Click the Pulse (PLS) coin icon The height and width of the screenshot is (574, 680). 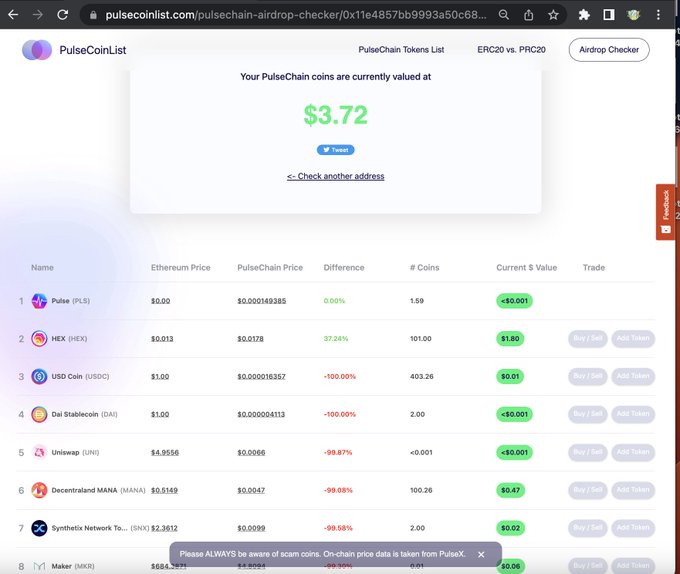point(39,301)
